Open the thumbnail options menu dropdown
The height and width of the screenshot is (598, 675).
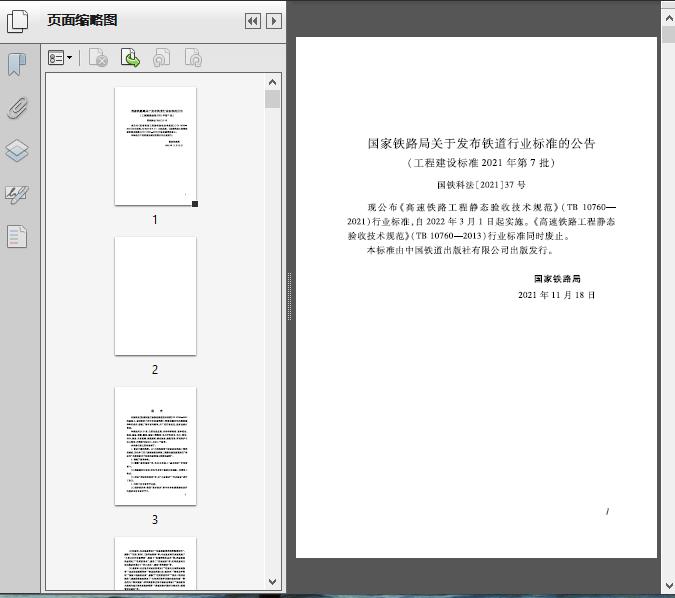[x=60, y=58]
